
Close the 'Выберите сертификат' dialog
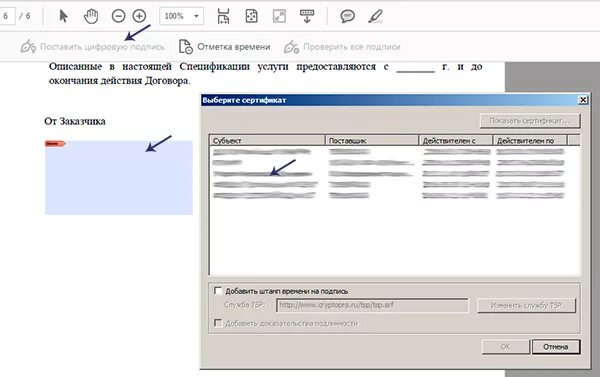(583, 100)
